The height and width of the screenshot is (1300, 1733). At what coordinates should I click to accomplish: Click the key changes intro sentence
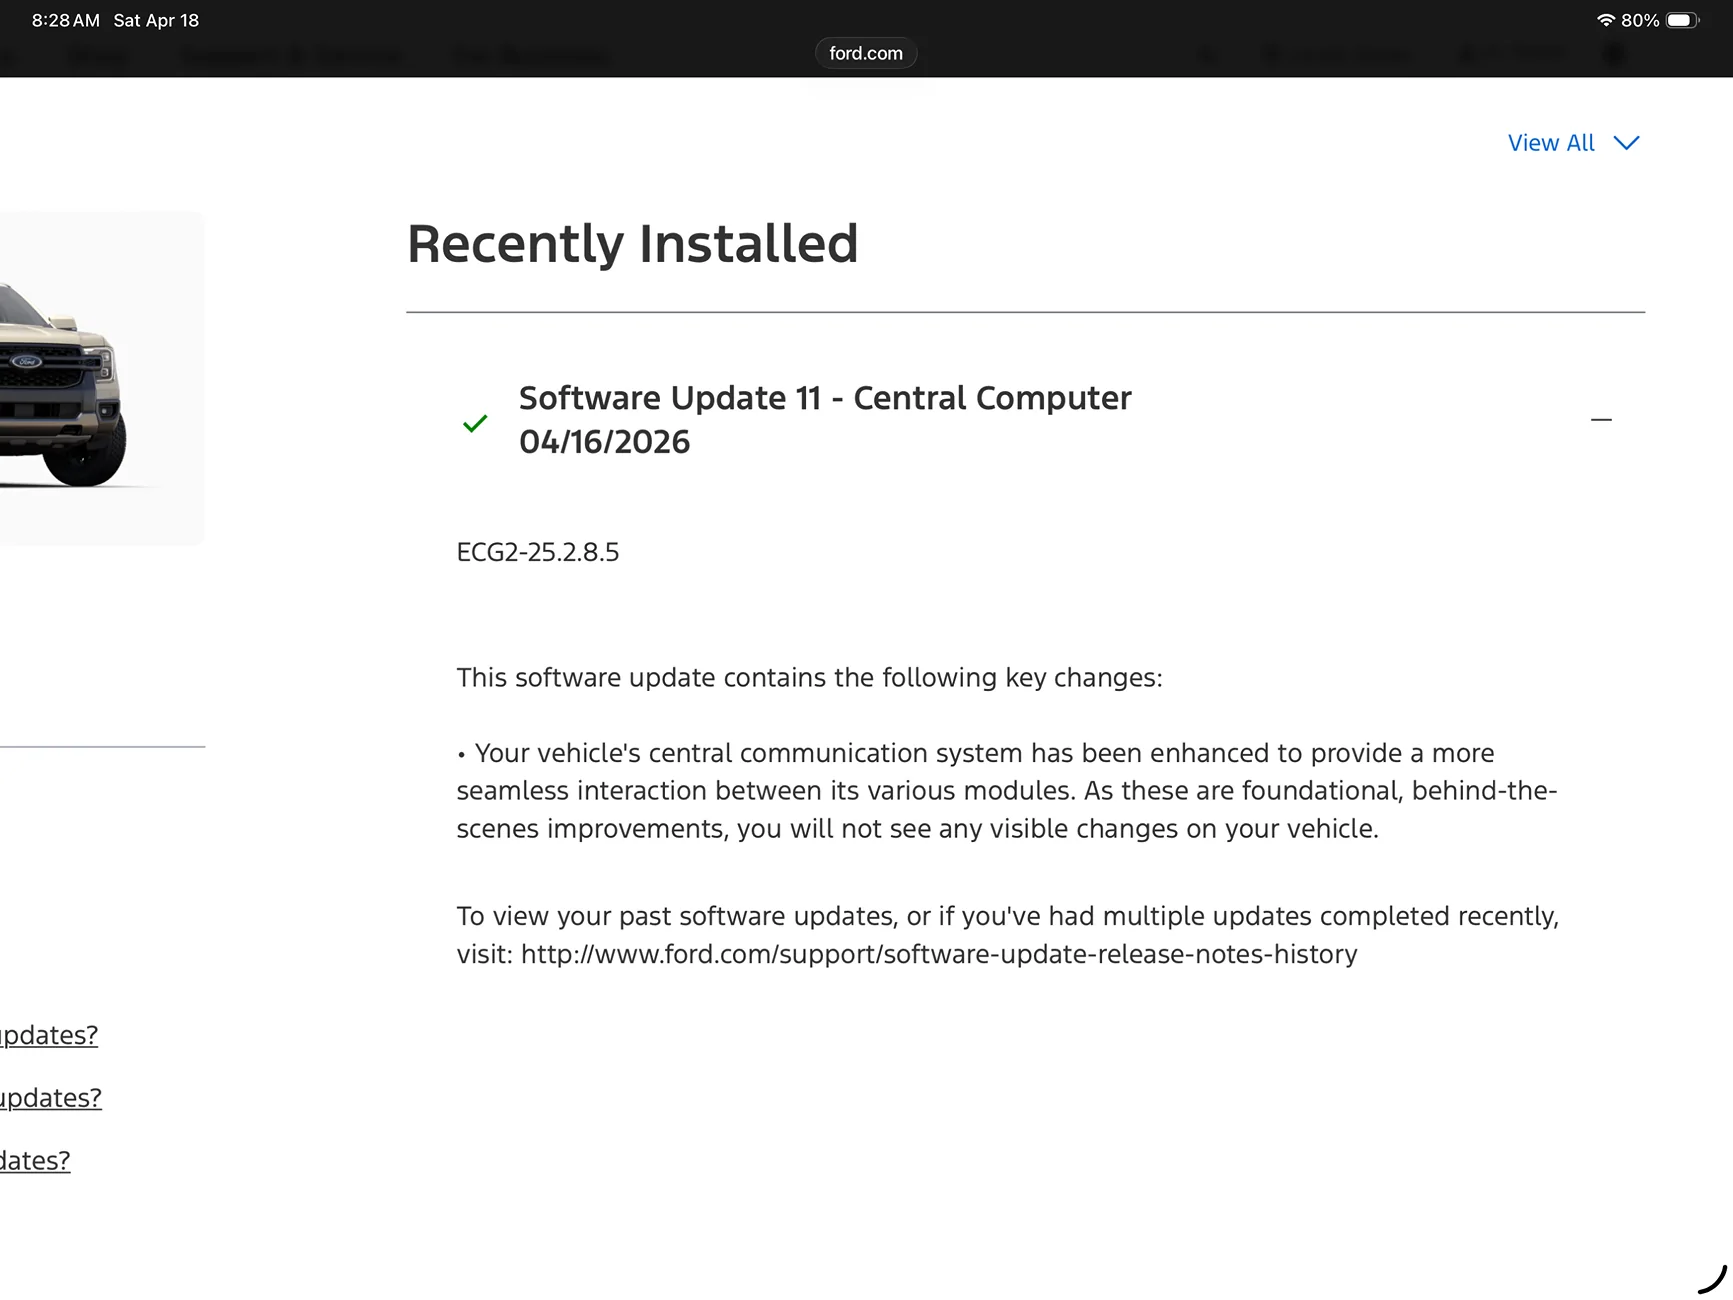tap(810, 678)
